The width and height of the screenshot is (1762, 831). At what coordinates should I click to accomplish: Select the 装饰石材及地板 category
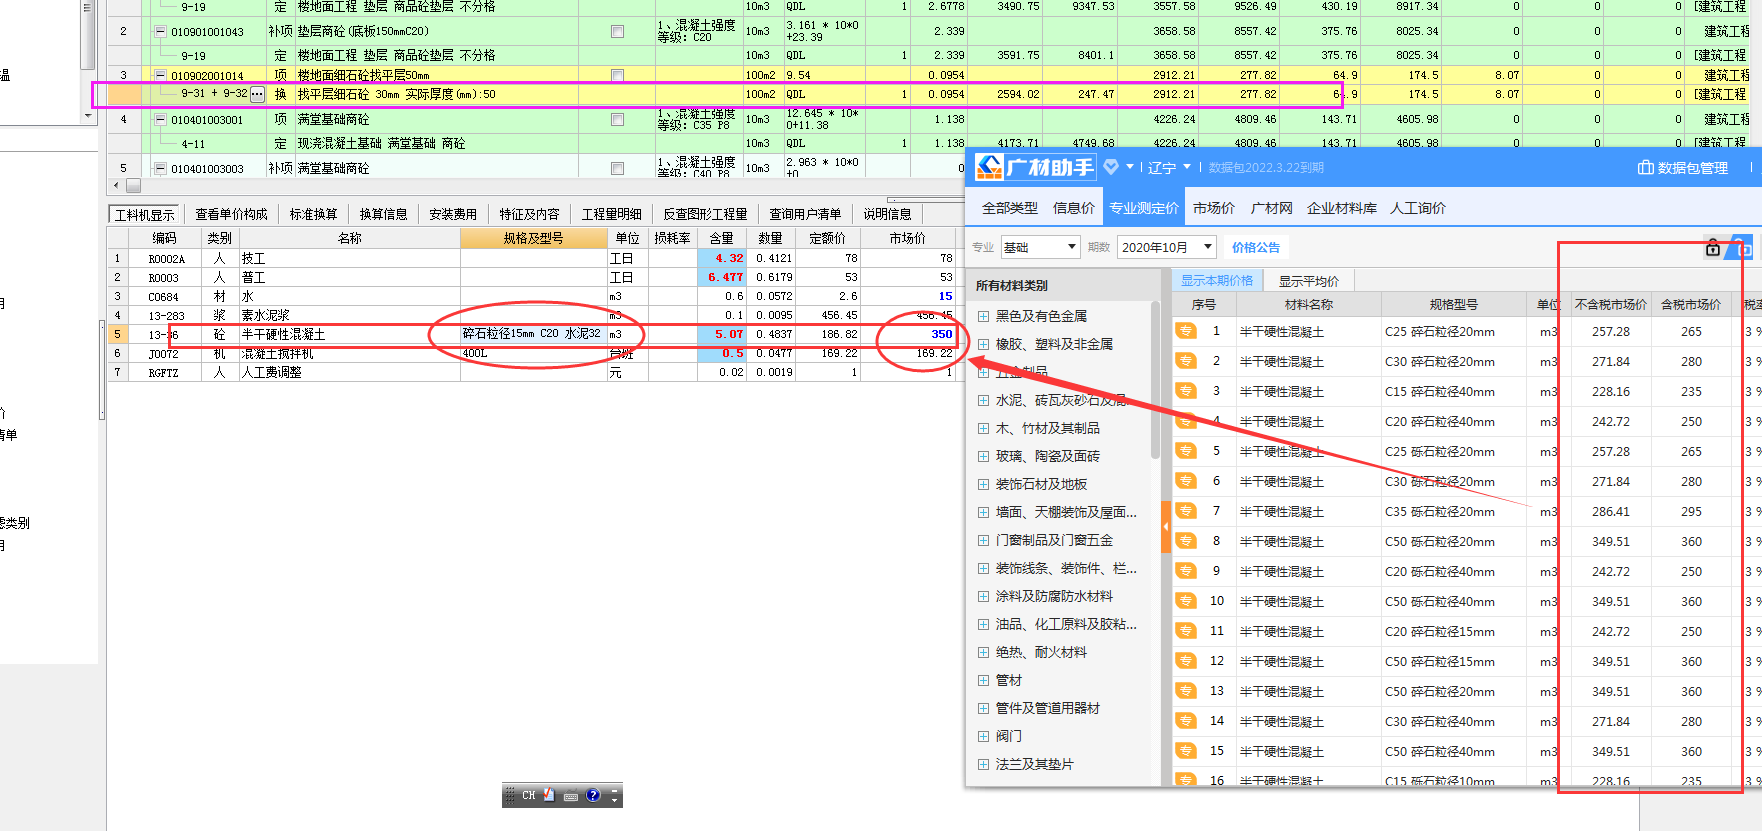pyautogui.click(x=1041, y=484)
